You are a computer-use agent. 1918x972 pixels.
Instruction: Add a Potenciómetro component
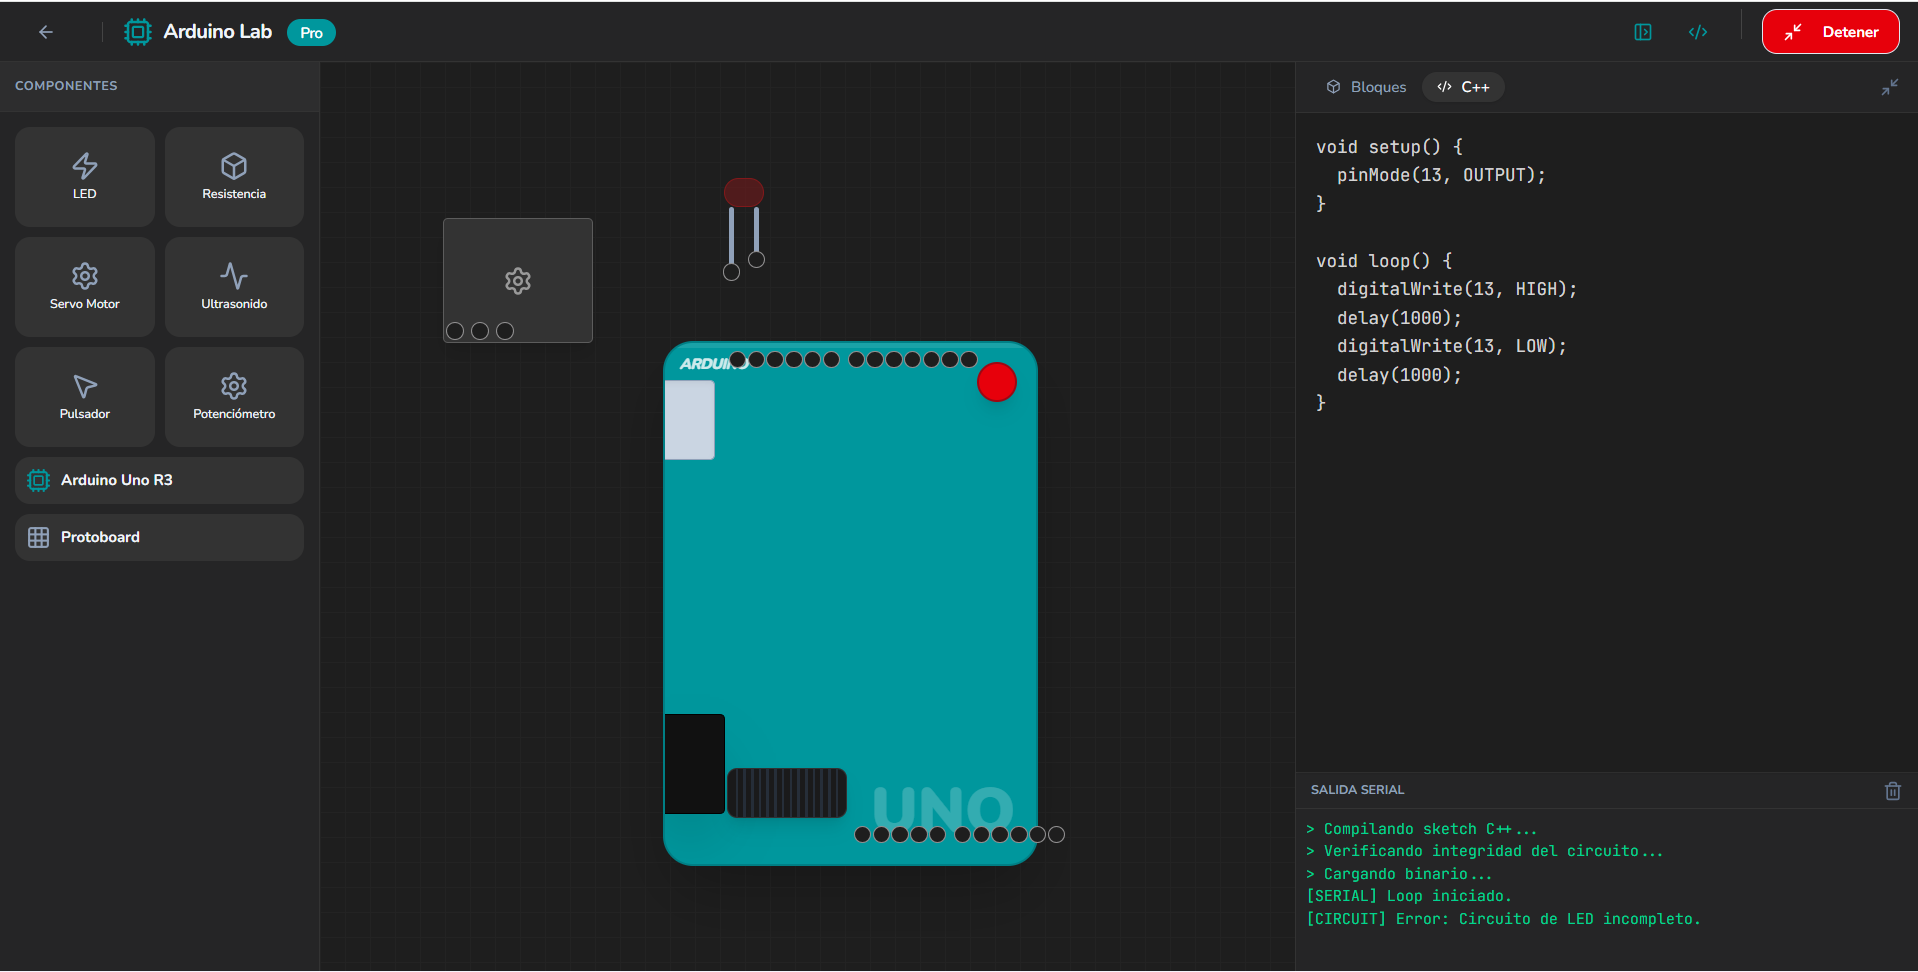coord(234,396)
